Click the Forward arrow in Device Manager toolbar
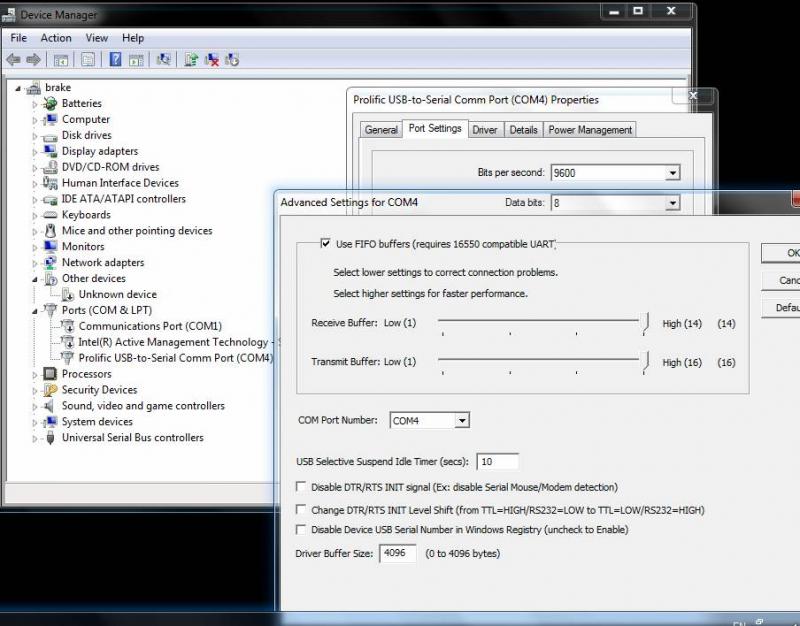This screenshot has height=626, width=800. (33, 60)
